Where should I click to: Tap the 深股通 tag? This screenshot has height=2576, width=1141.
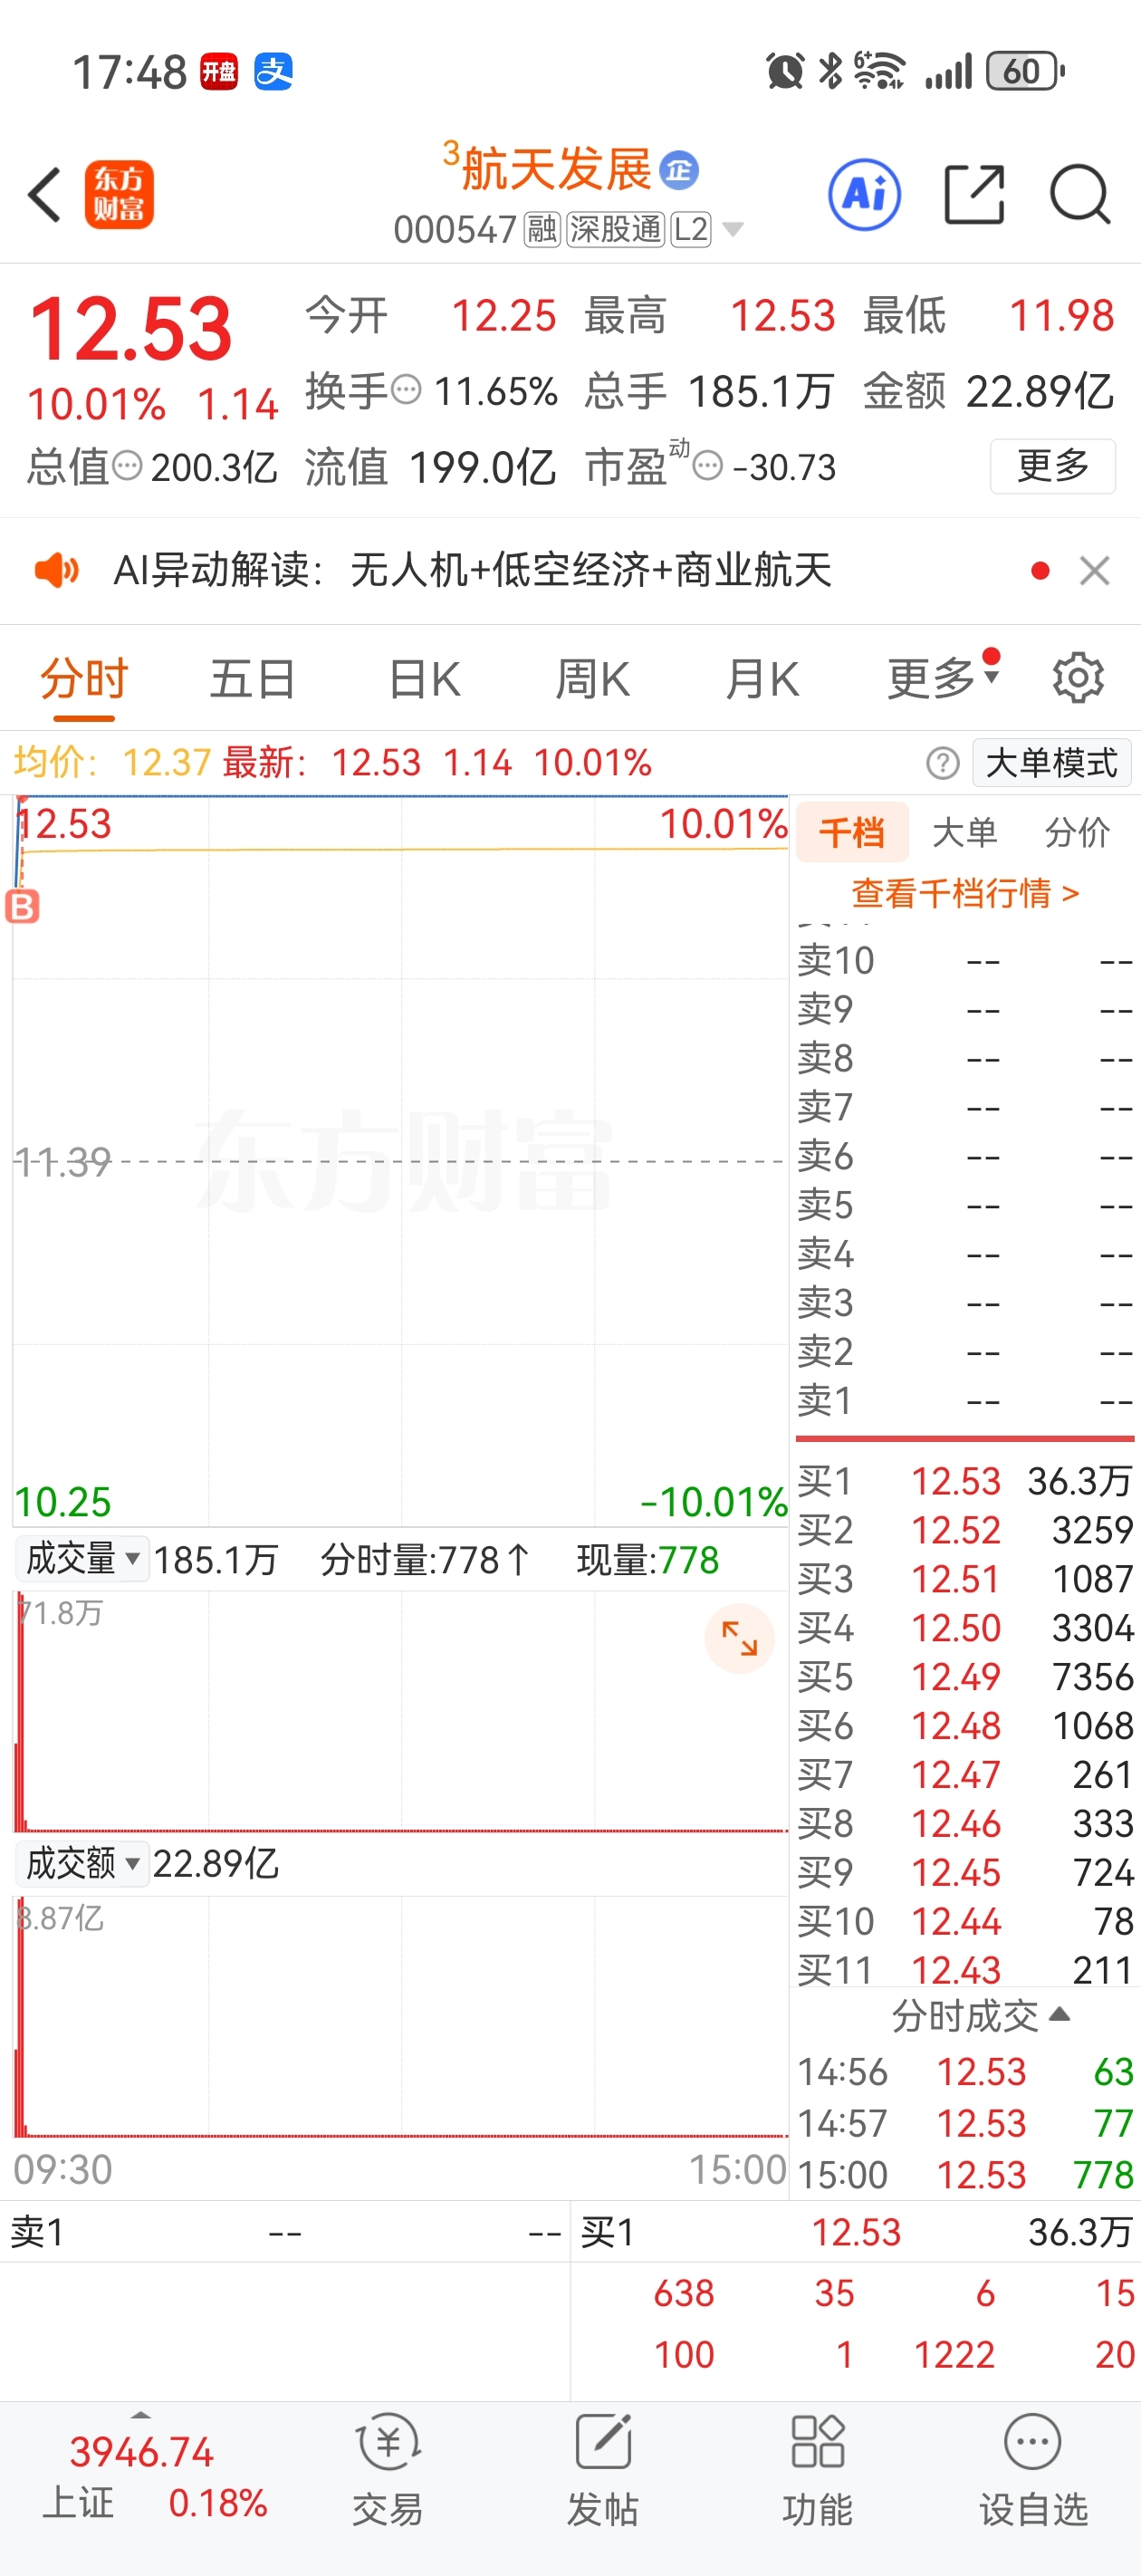(x=616, y=230)
